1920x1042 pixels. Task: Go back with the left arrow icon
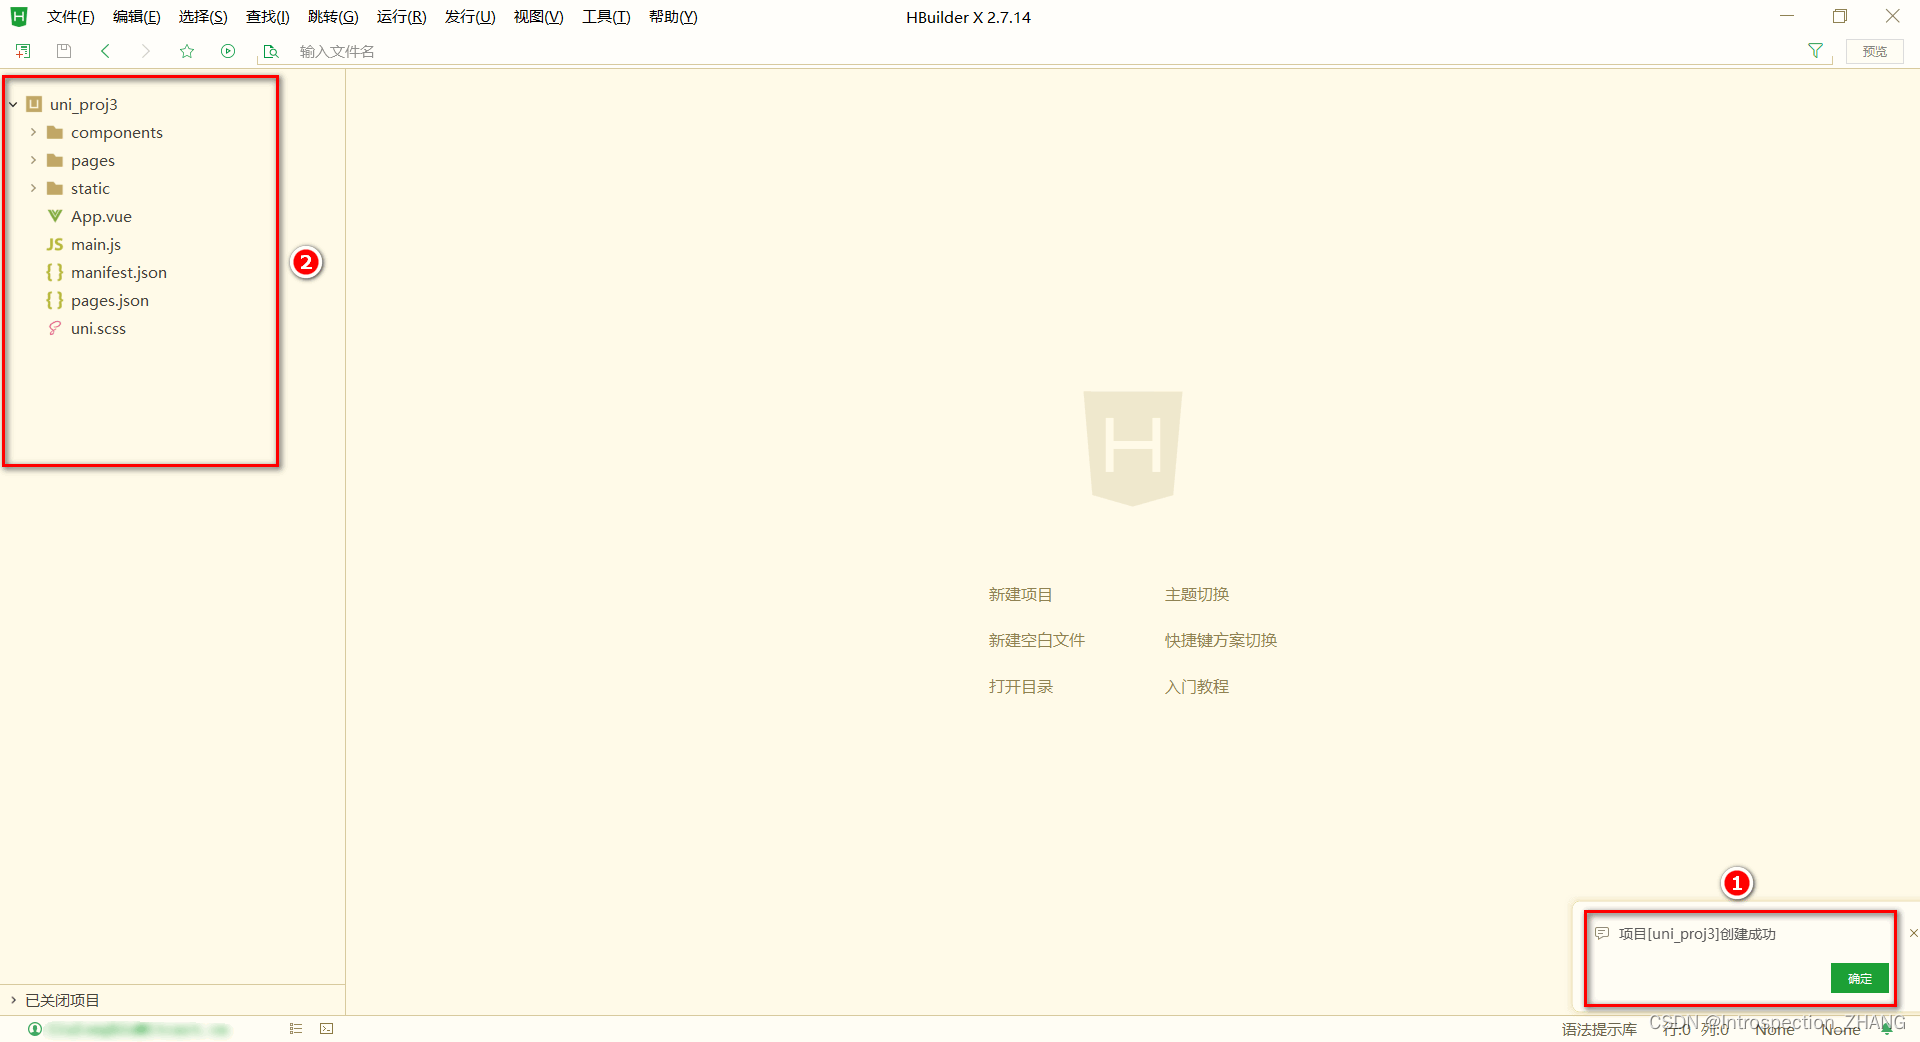coord(105,51)
